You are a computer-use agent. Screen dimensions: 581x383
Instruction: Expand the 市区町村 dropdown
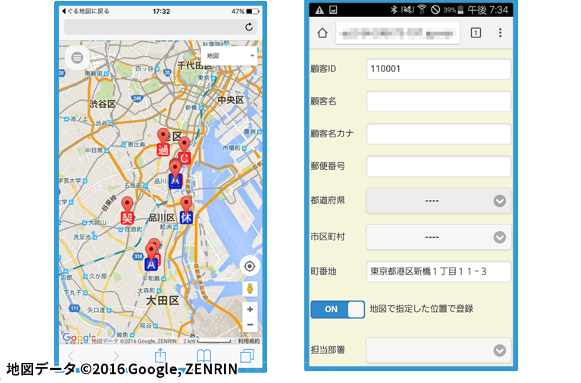click(x=438, y=237)
